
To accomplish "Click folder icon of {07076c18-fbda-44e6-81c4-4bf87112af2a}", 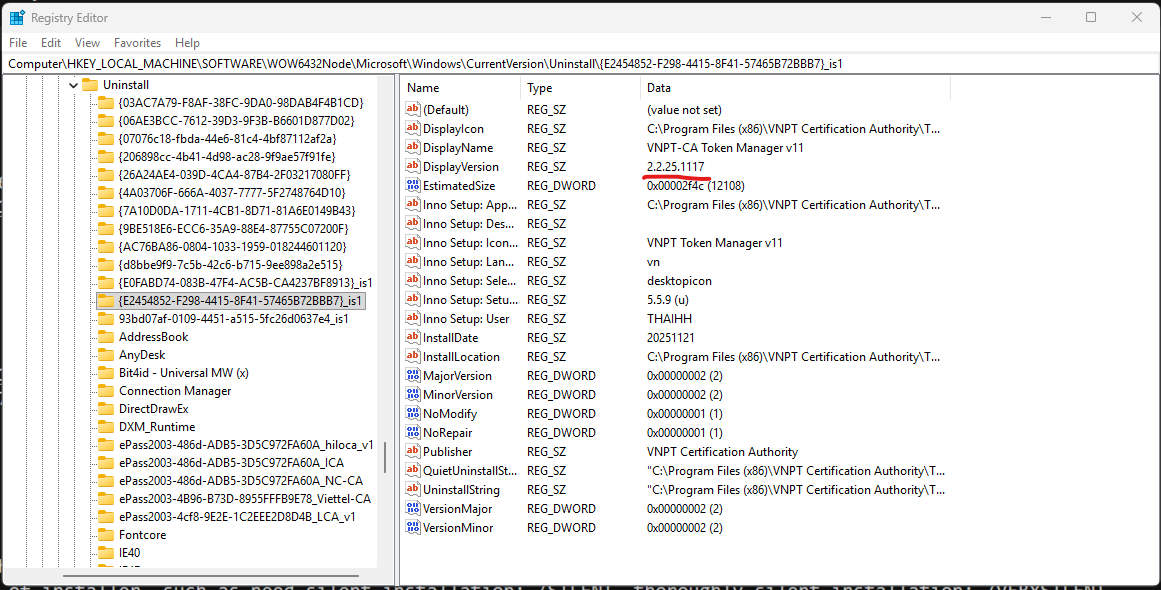I will [106, 138].
